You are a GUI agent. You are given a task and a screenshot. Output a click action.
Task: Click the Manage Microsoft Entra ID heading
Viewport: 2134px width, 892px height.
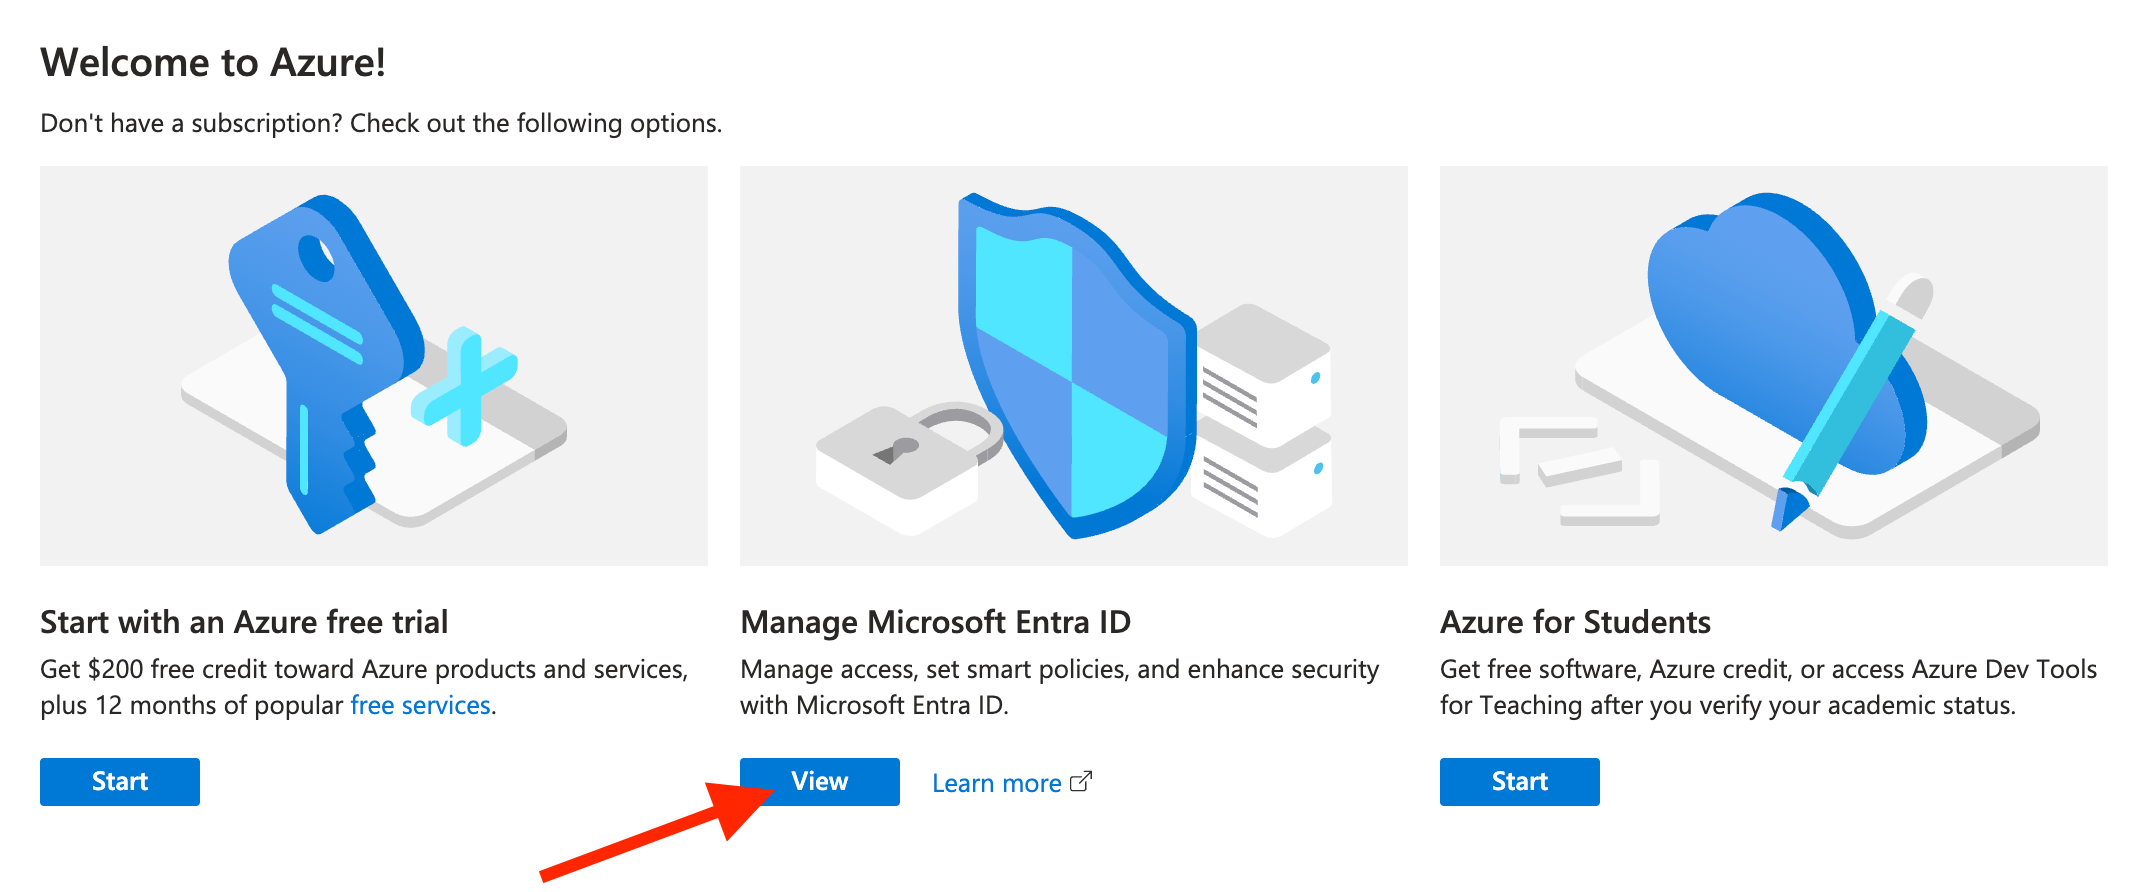pos(935,622)
